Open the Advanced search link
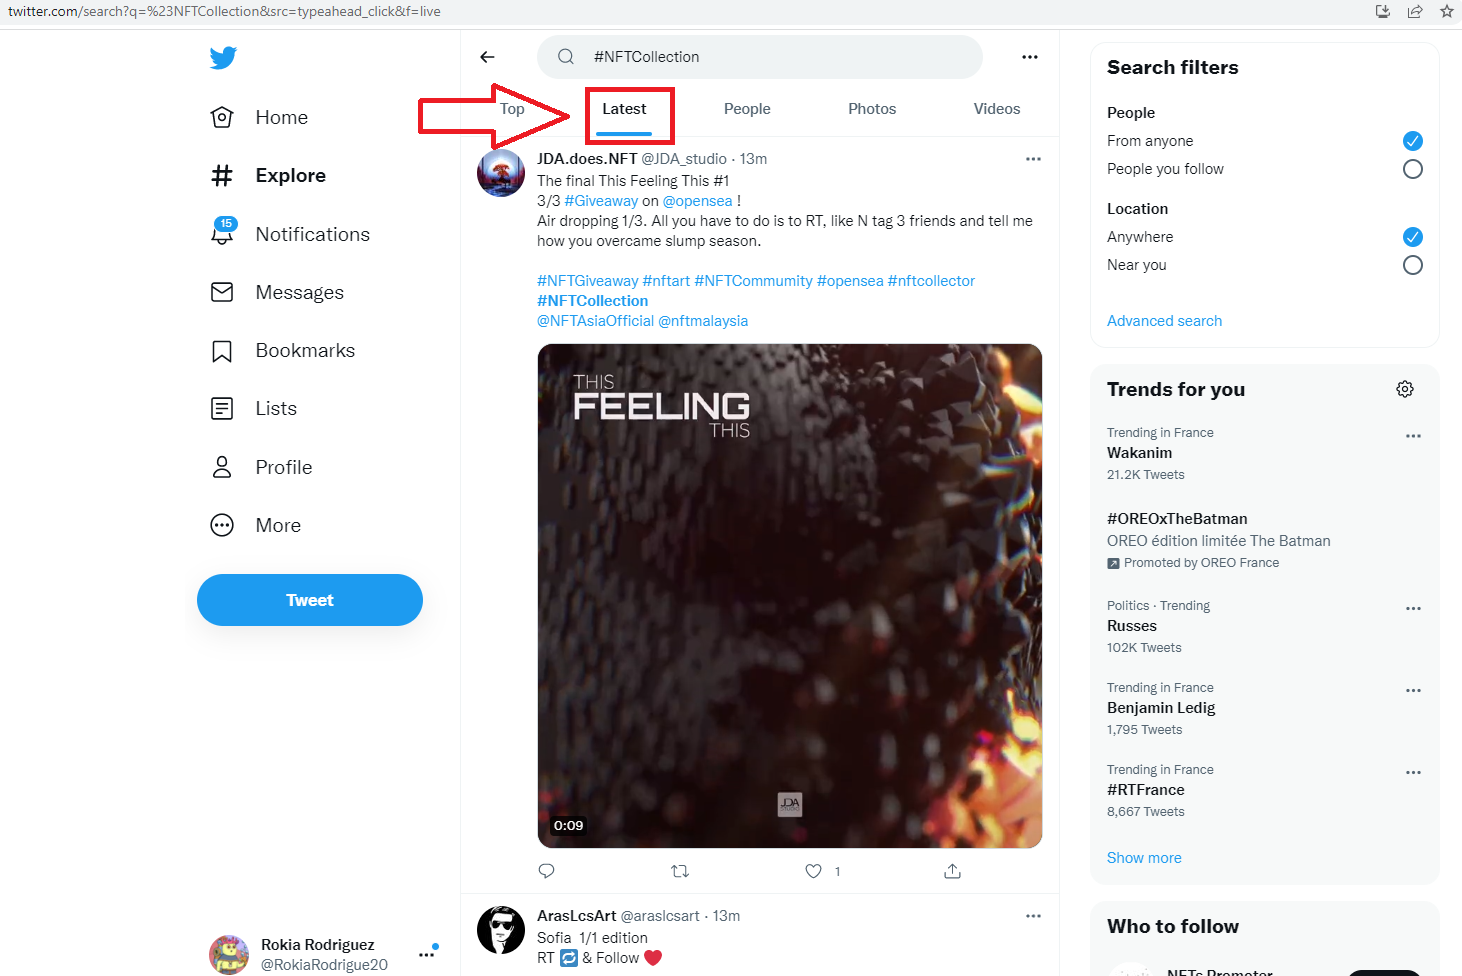The image size is (1462, 976). 1164,321
